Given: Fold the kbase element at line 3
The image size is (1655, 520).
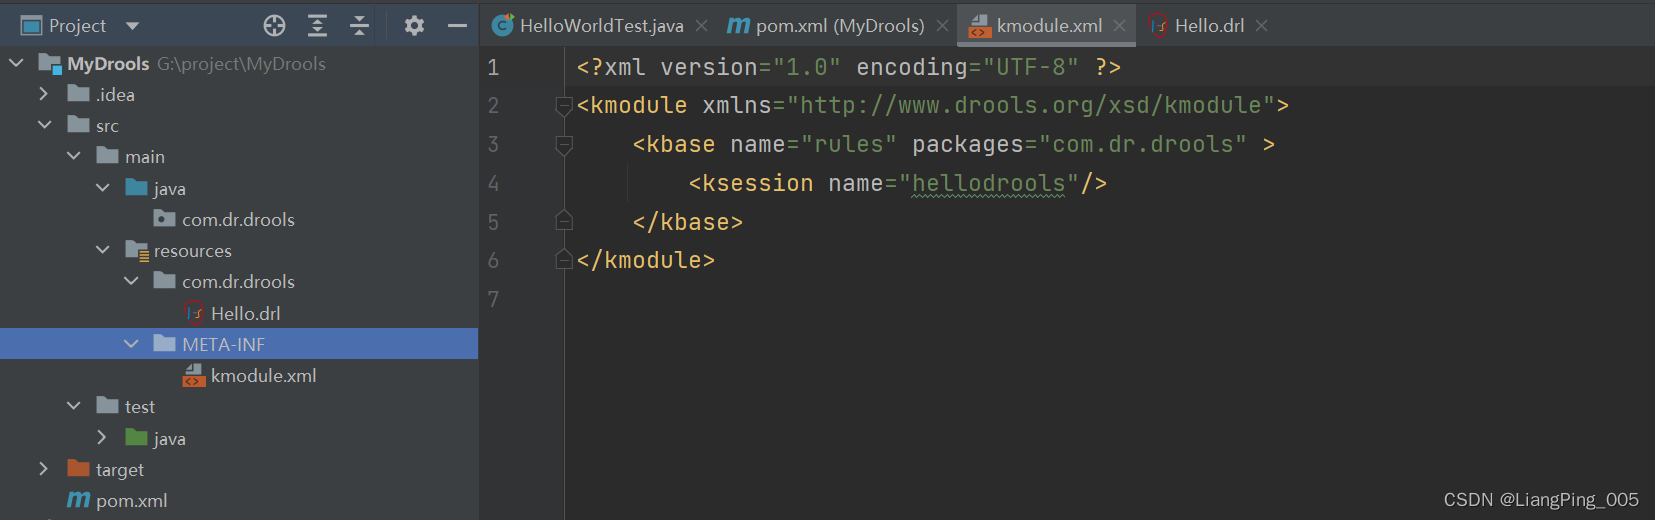Looking at the screenshot, I should (x=564, y=145).
